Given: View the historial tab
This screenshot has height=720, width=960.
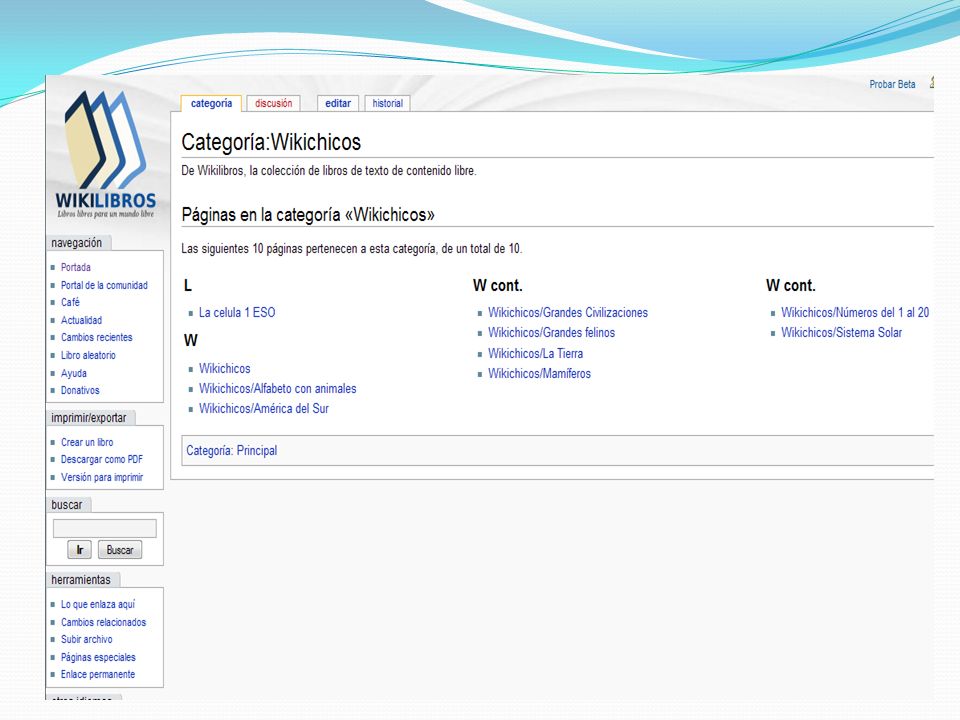Looking at the screenshot, I should [x=388, y=103].
